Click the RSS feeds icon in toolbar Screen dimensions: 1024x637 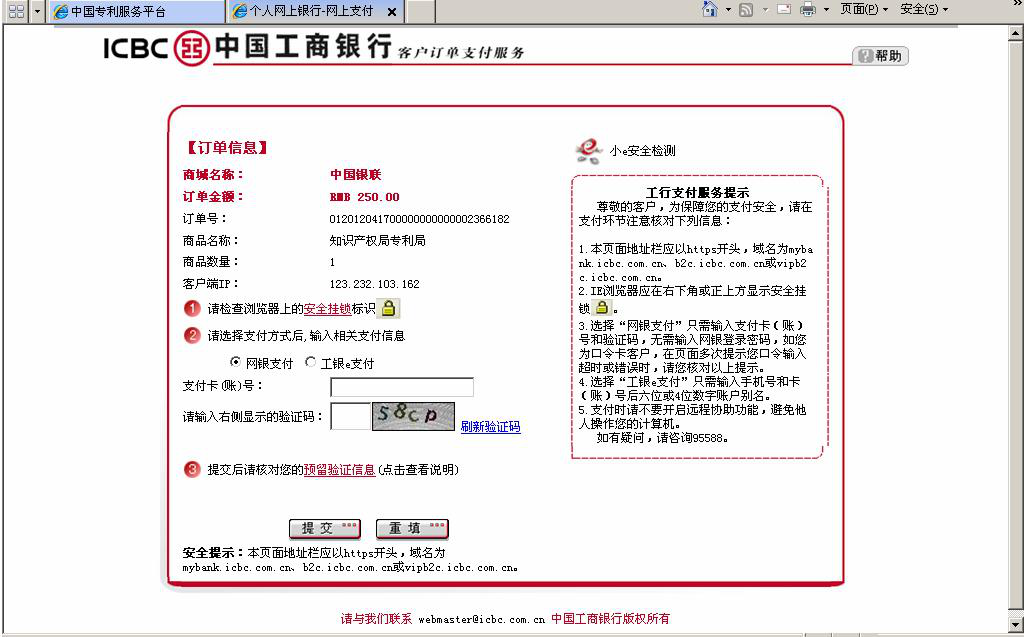tap(744, 10)
